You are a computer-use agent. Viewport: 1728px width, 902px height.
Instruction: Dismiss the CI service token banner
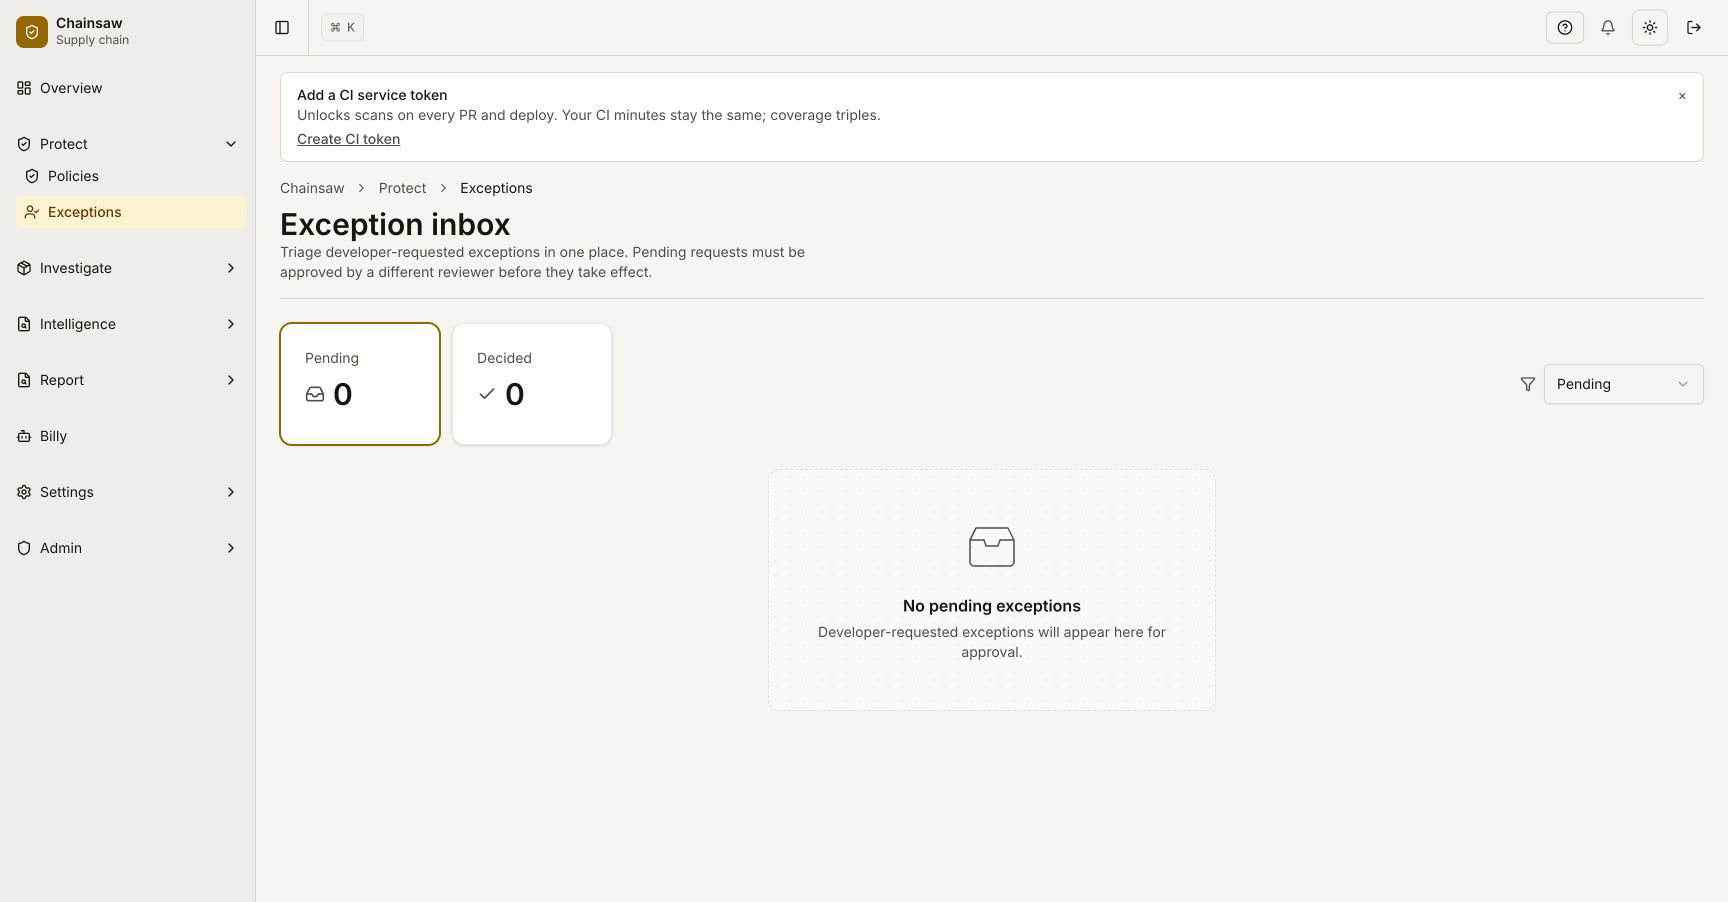point(1682,96)
